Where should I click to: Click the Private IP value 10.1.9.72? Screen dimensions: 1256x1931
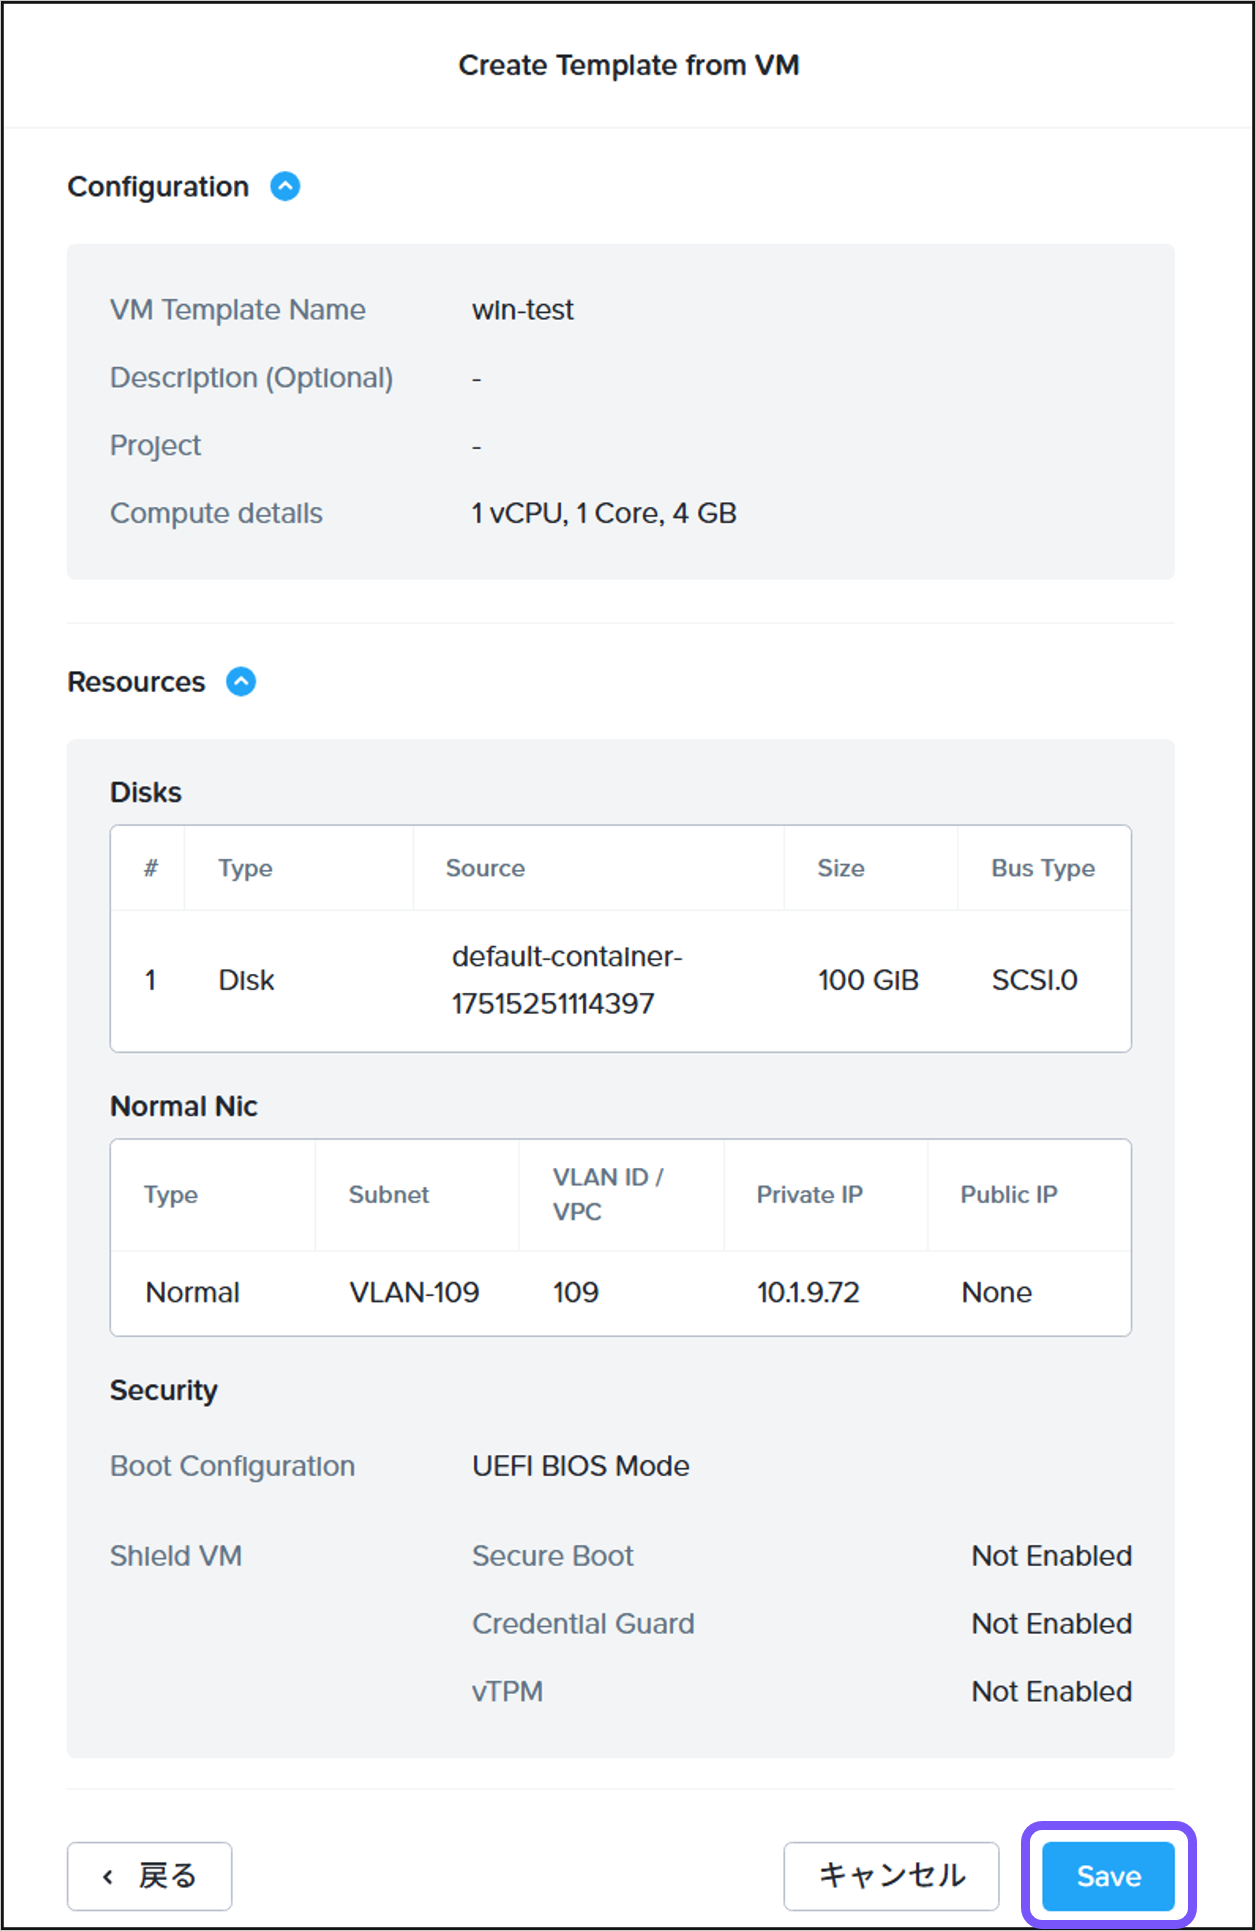(x=807, y=1292)
